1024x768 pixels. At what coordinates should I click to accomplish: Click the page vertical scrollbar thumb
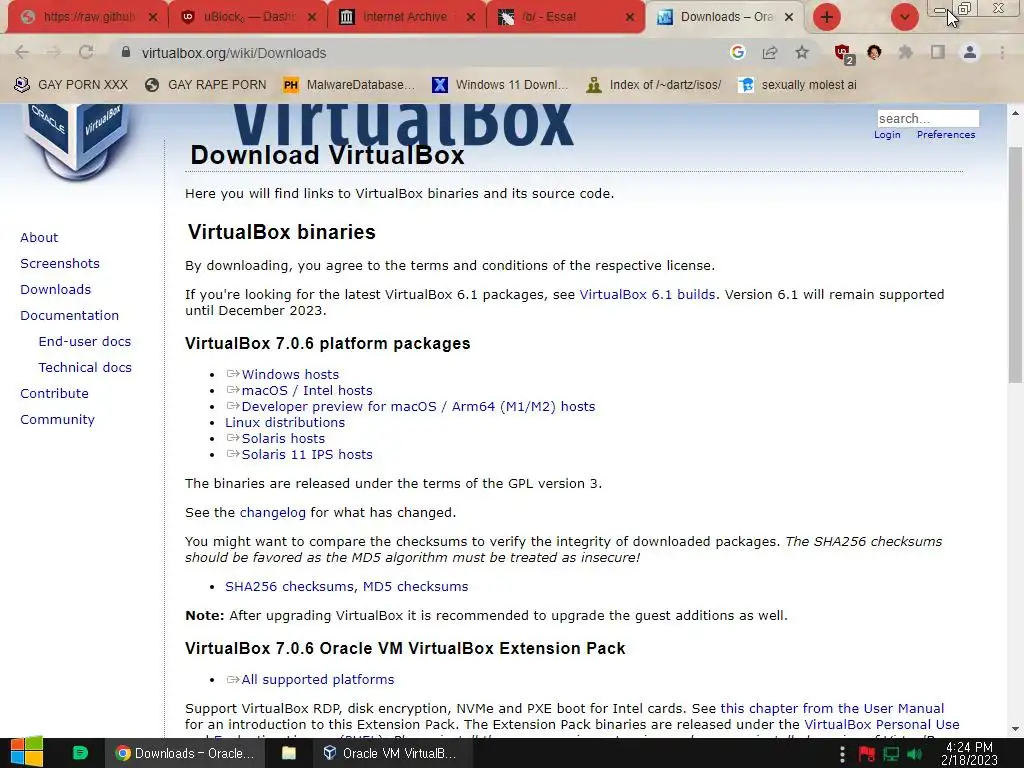(x=1016, y=264)
